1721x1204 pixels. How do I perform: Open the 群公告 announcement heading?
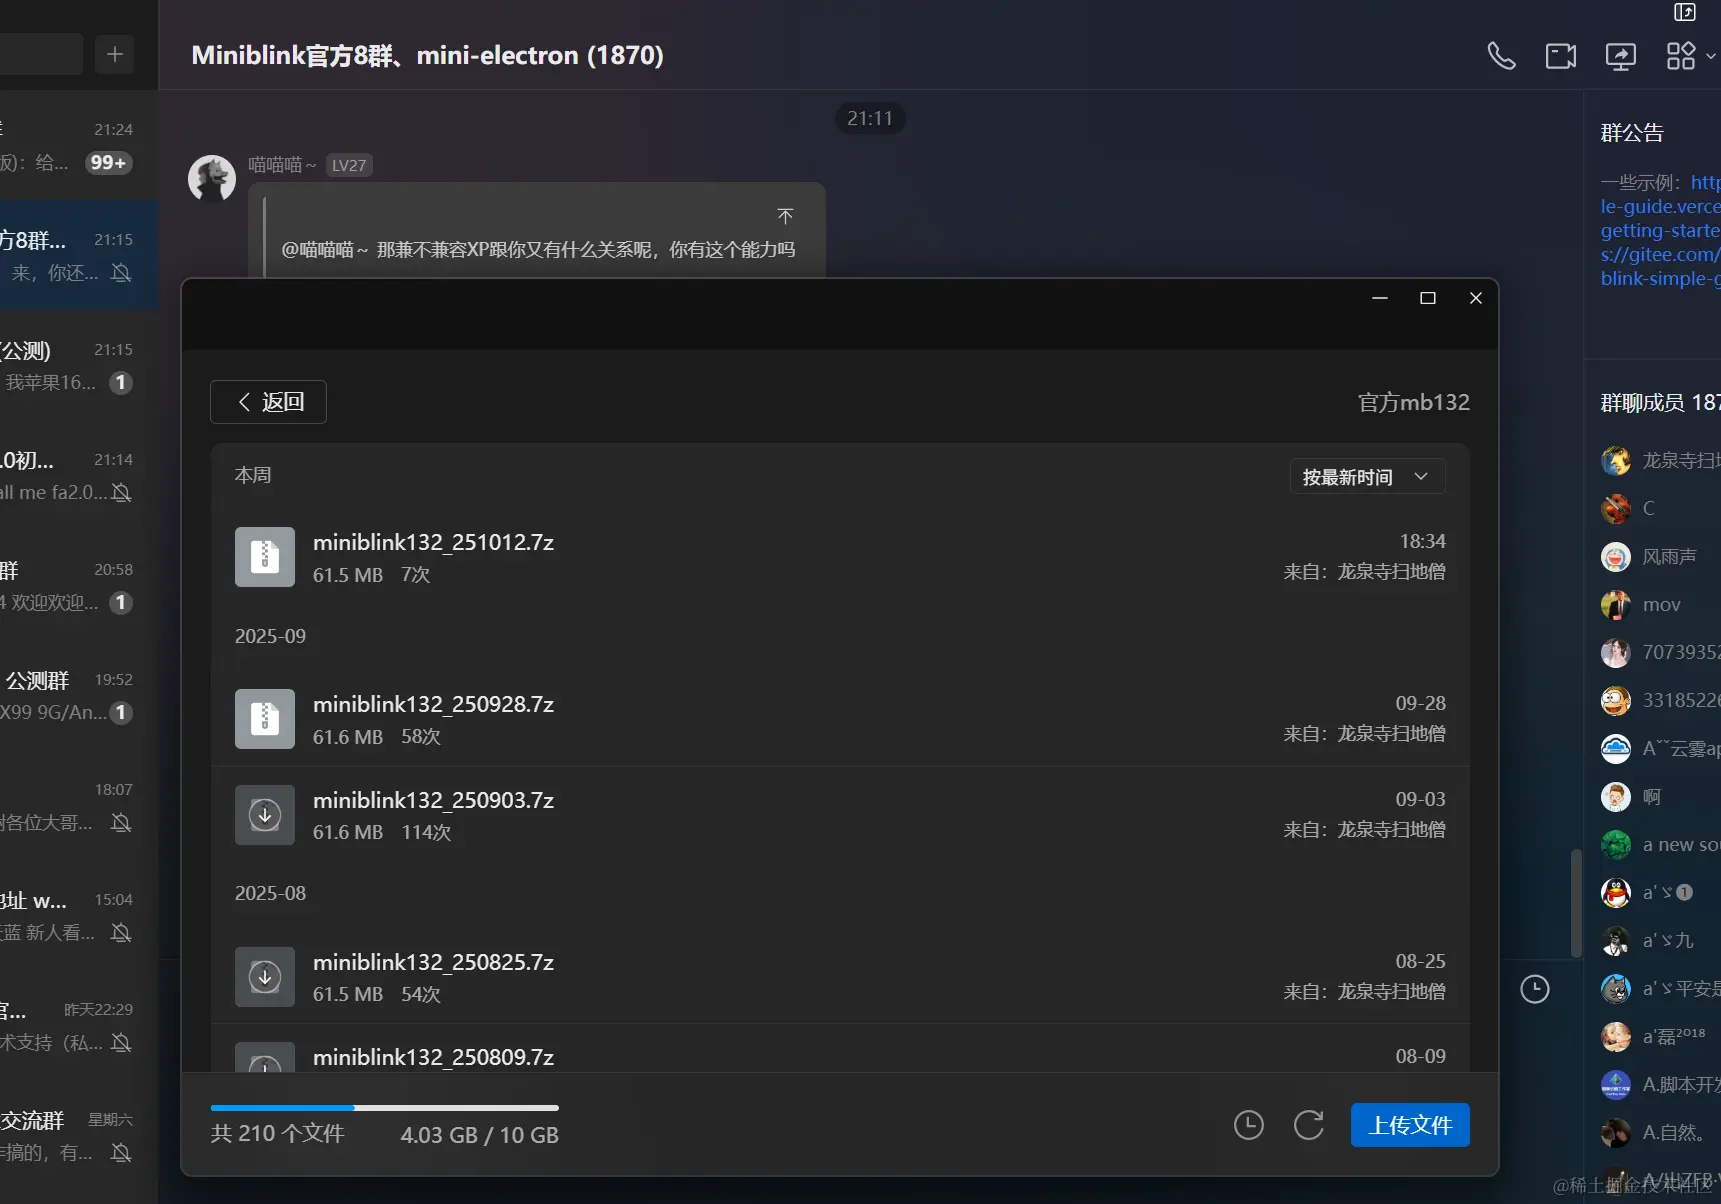pyautogui.click(x=1632, y=133)
